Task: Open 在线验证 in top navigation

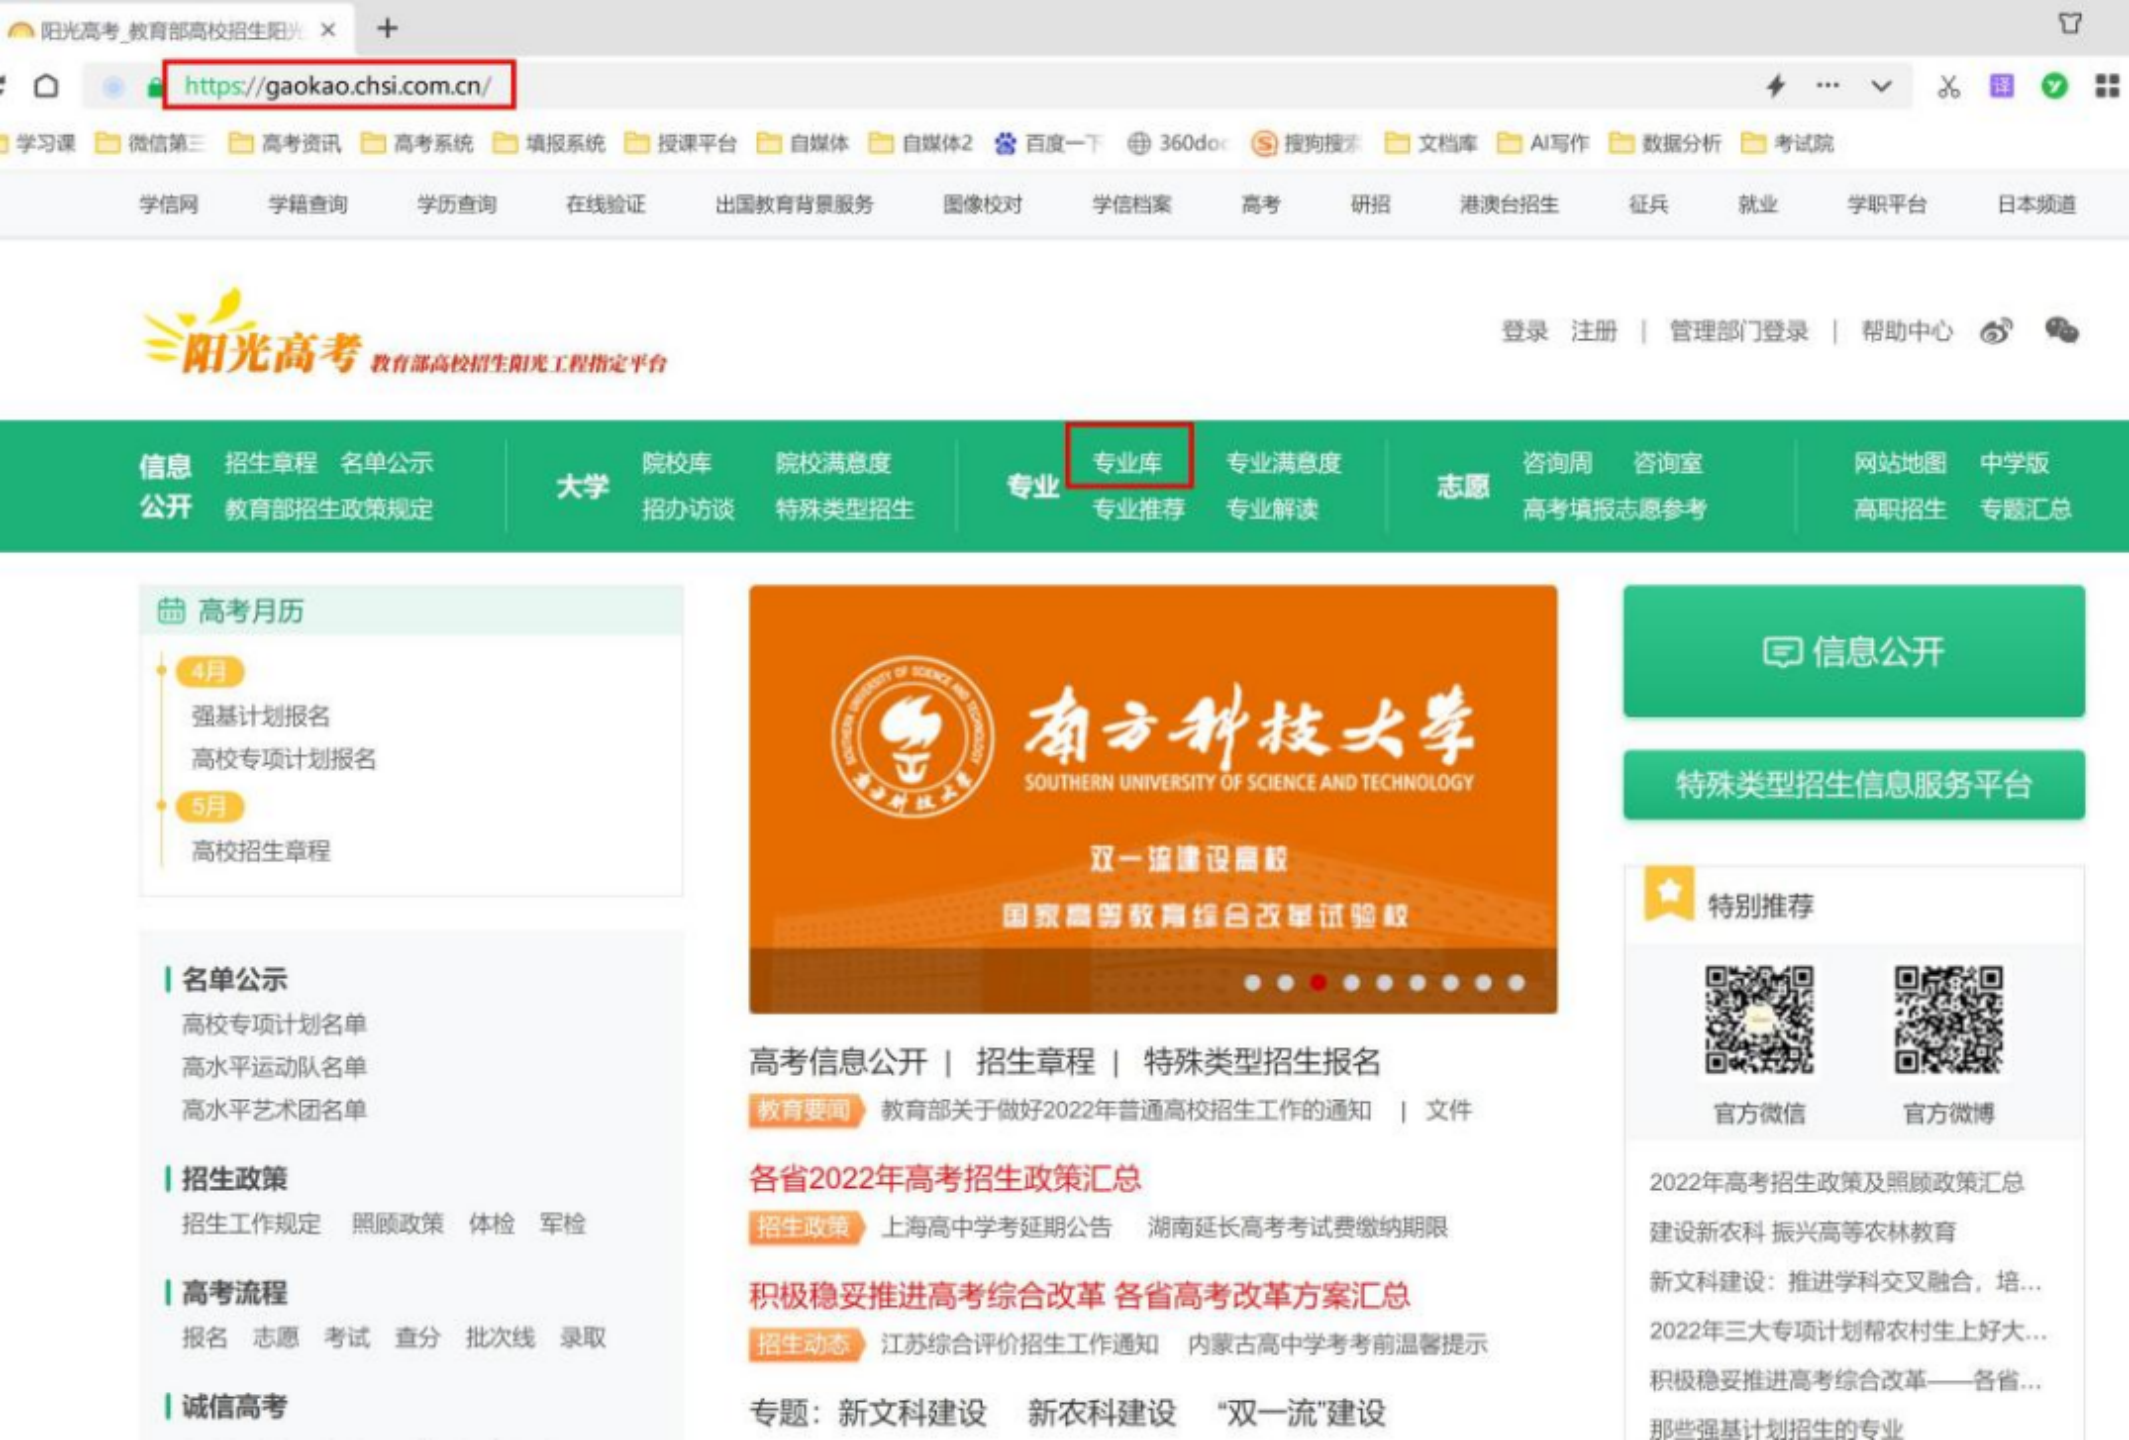Action: click(605, 204)
